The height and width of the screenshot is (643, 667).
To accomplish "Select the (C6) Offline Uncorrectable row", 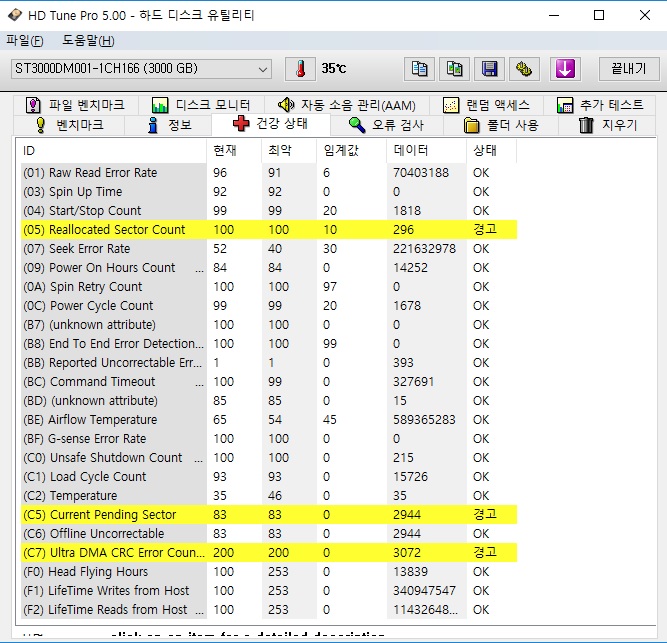I will (x=269, y=534).
